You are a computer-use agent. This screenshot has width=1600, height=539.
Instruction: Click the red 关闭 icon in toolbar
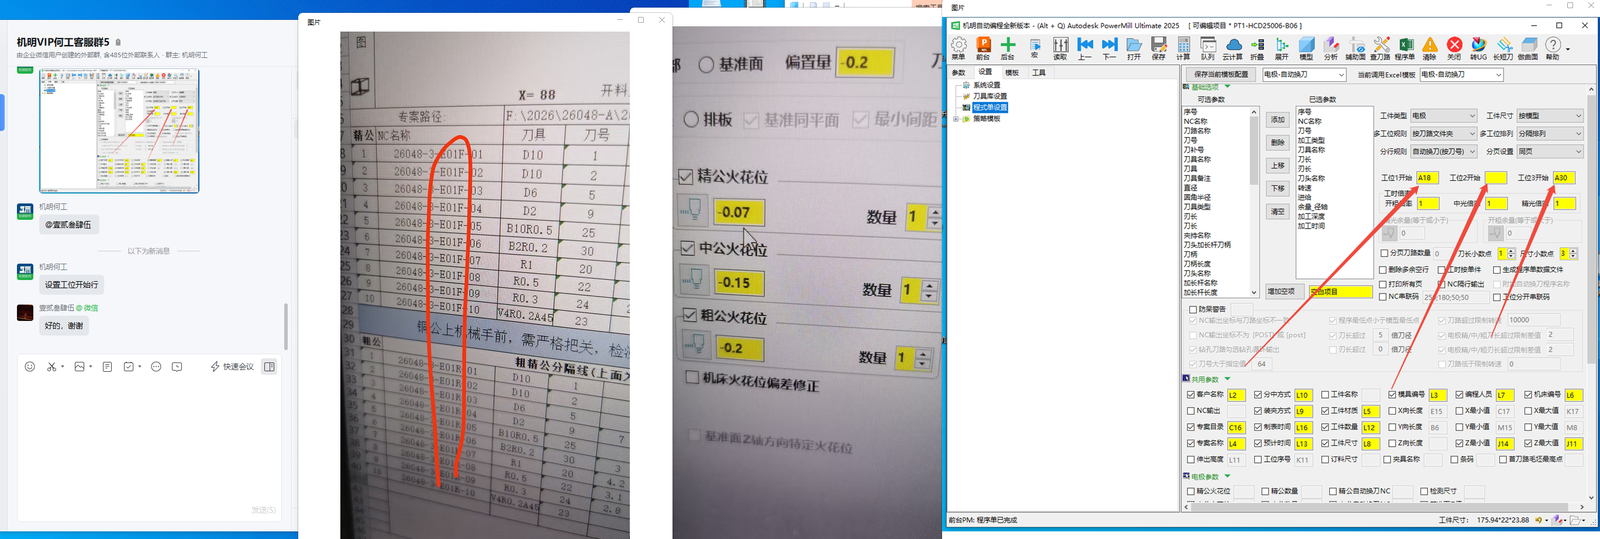coord(1454,47)
